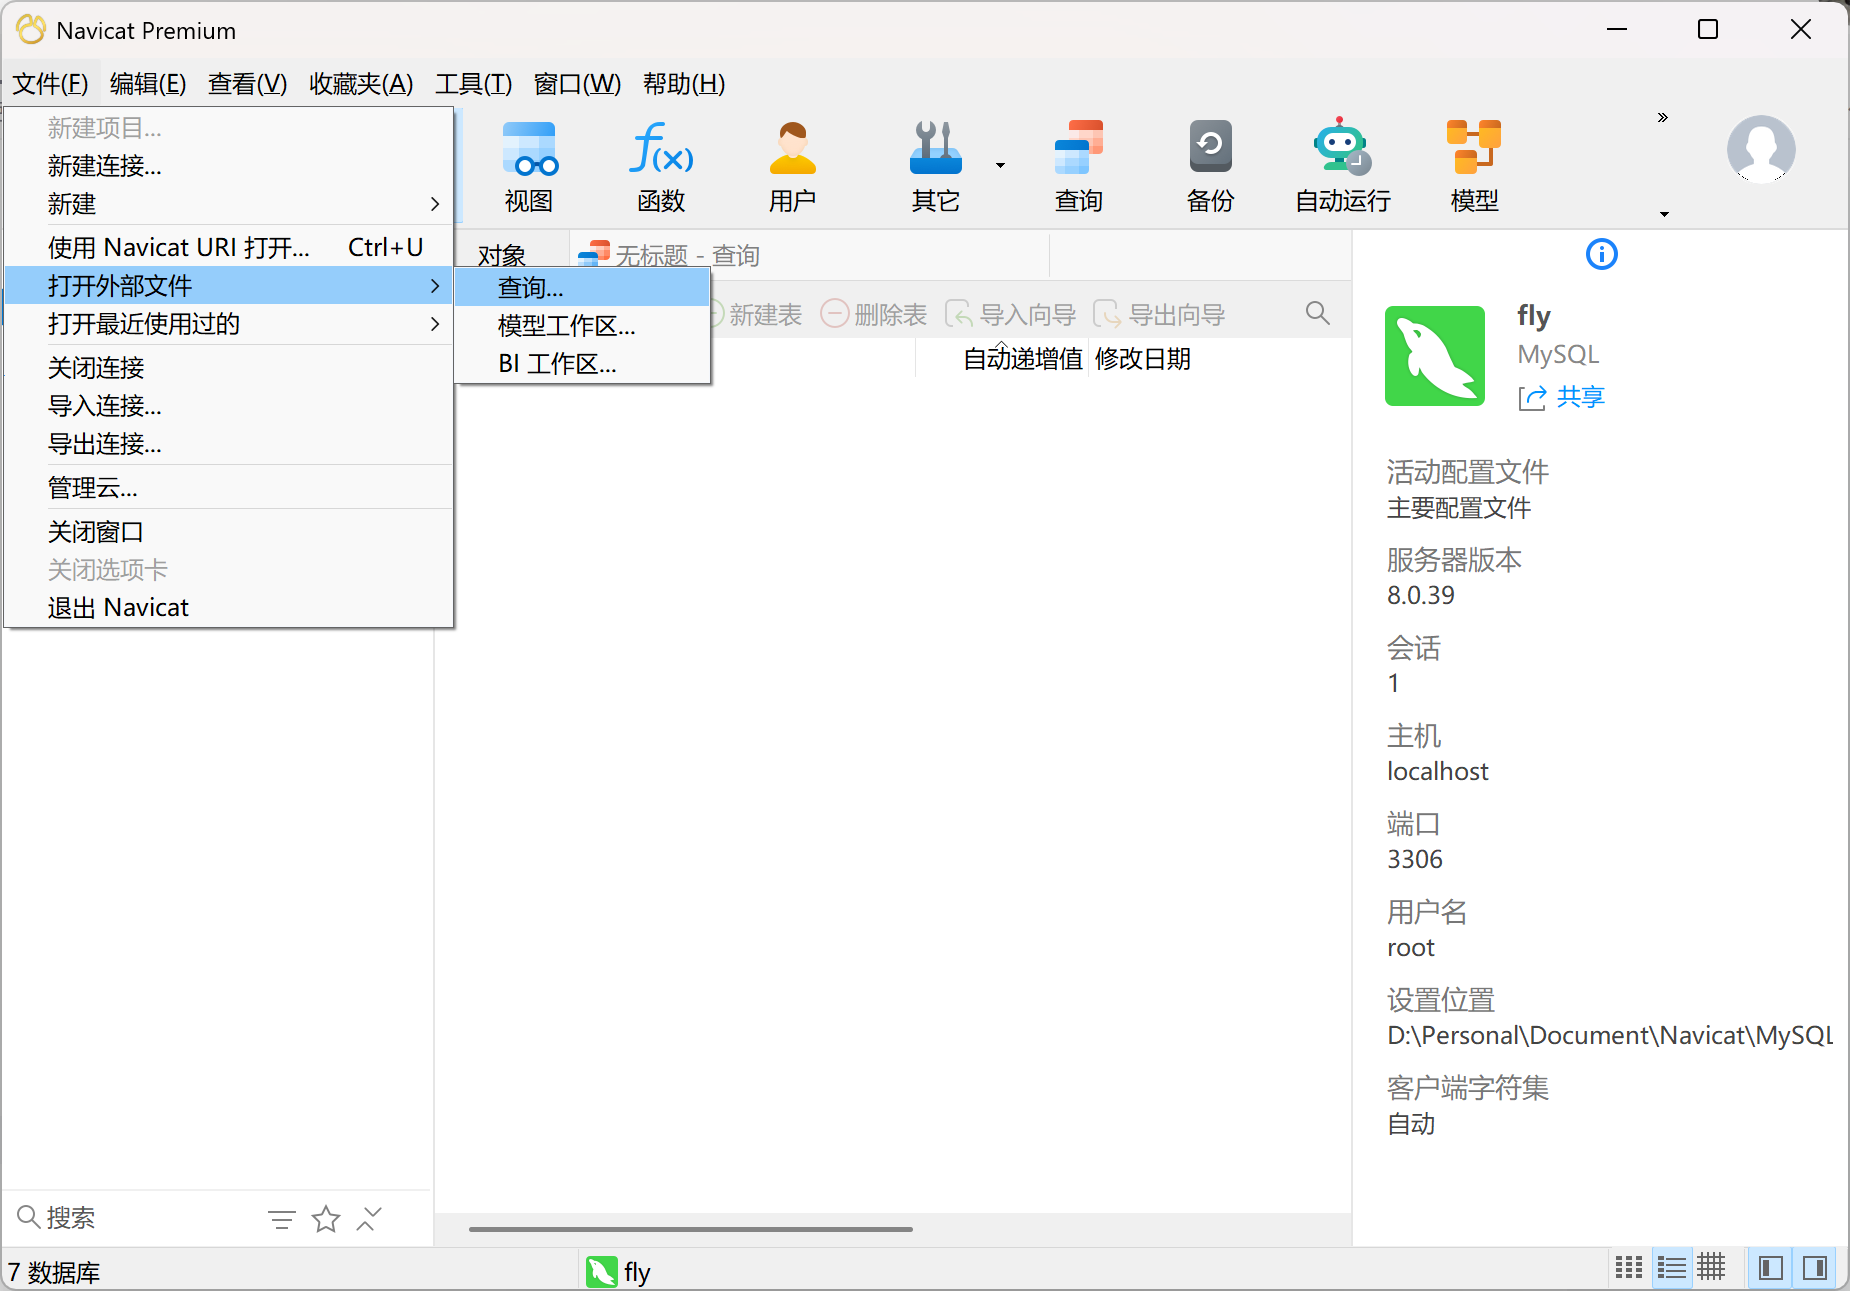Click Auto Increment Value (自动递增值) column header
The width and height of the screenshot is (1850, 1291).
click(1022, 359)
